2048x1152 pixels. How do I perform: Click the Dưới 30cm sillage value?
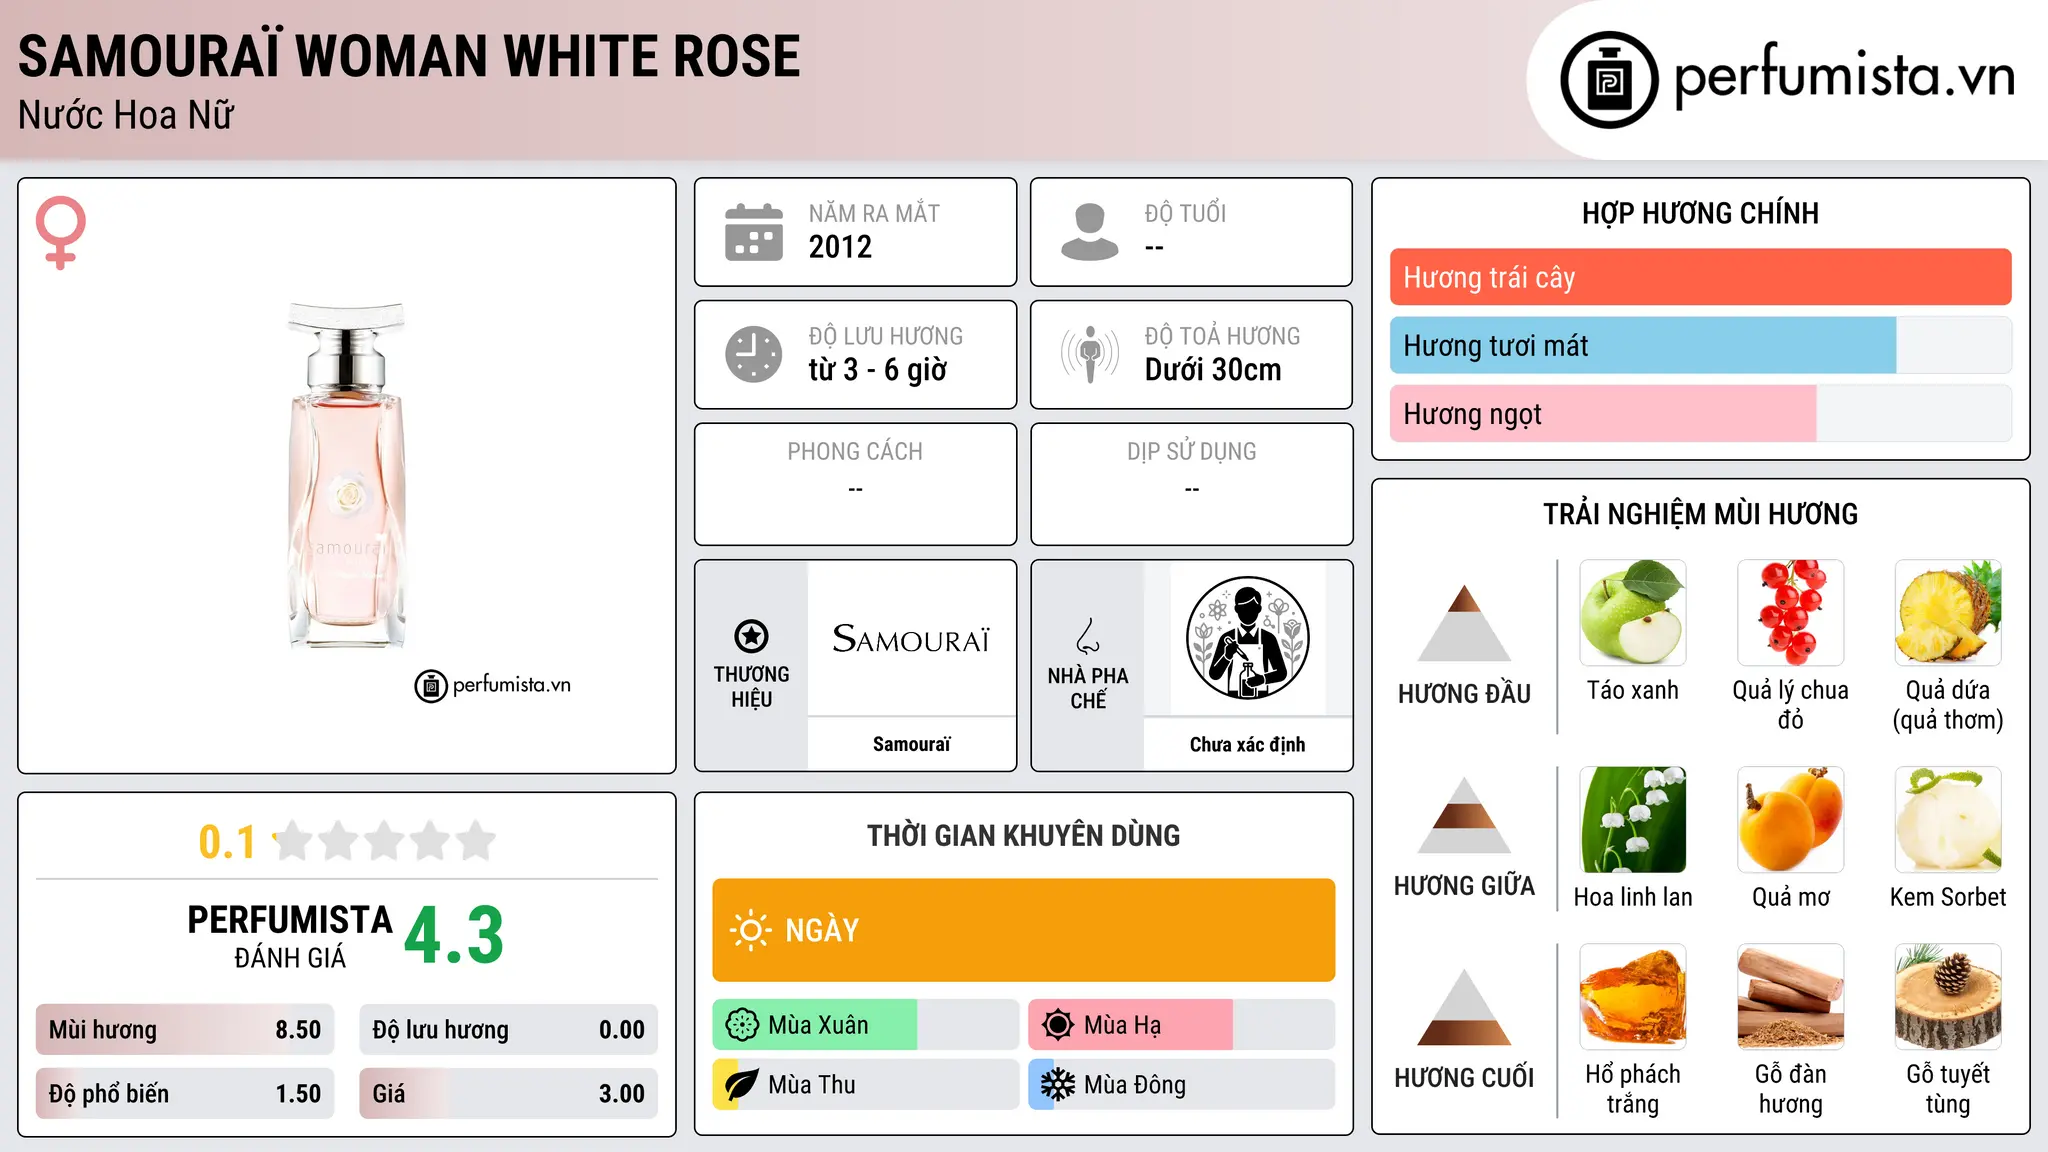pos(1213,370)
